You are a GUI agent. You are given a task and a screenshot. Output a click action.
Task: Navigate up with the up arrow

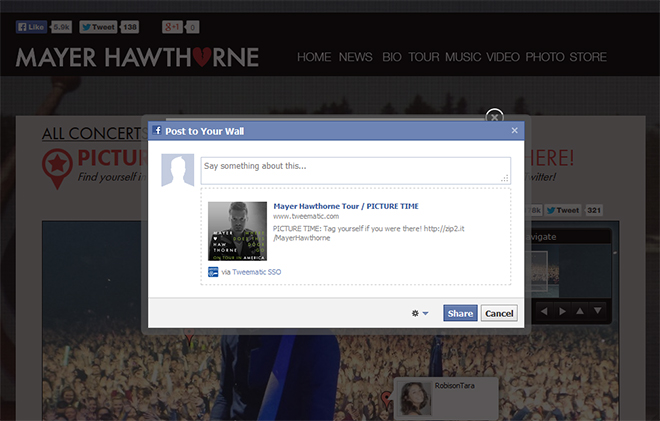[x=580, y=311]
